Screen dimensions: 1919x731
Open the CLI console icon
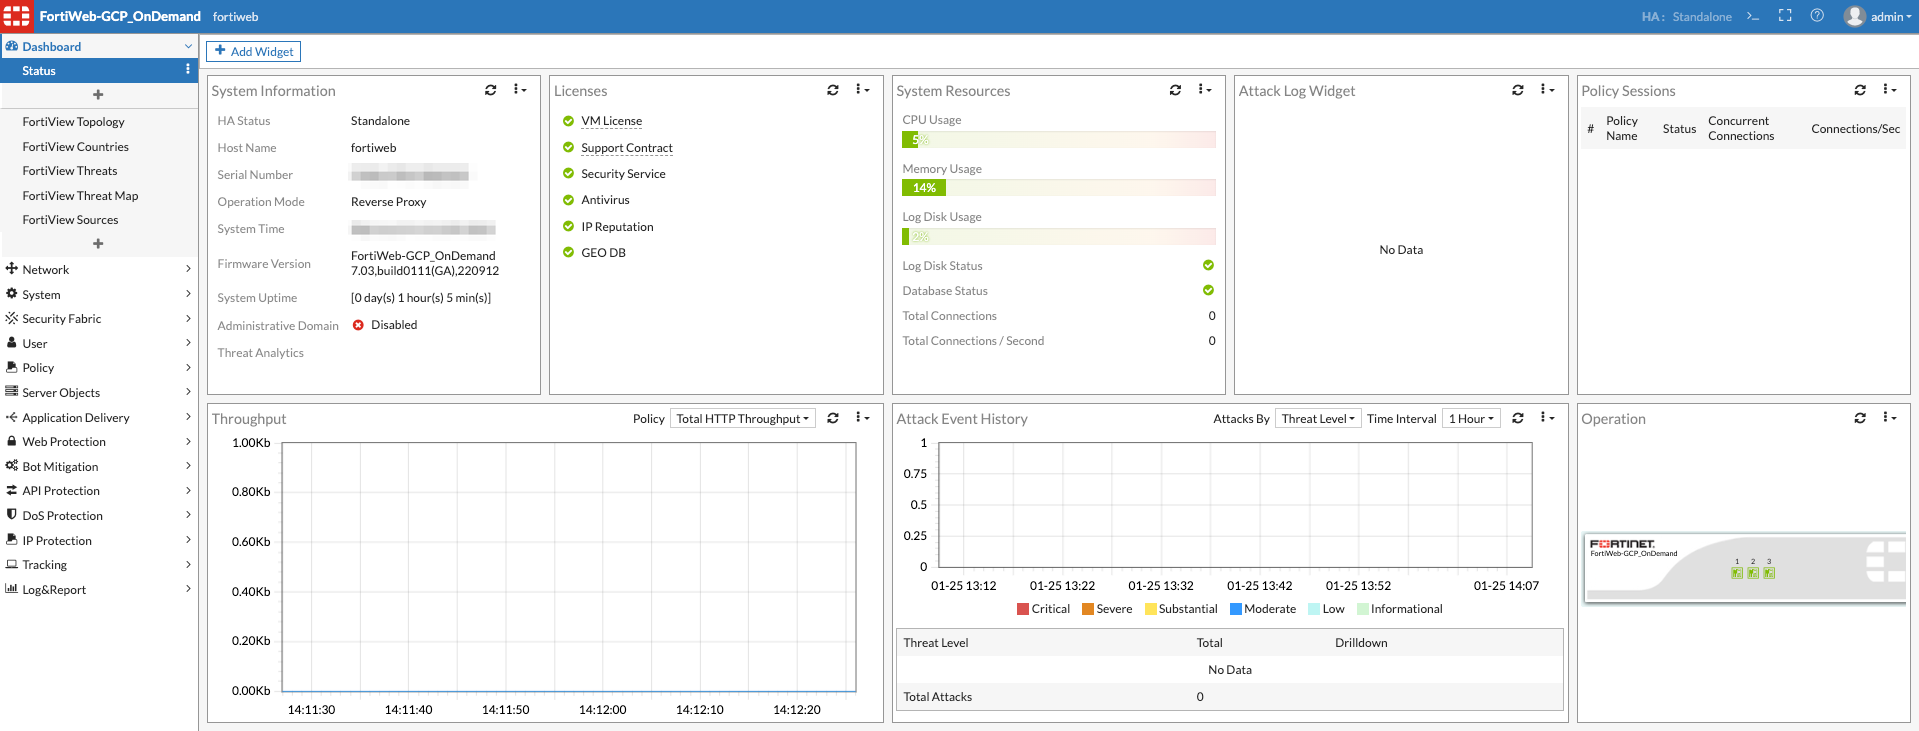pos(1753,16)
